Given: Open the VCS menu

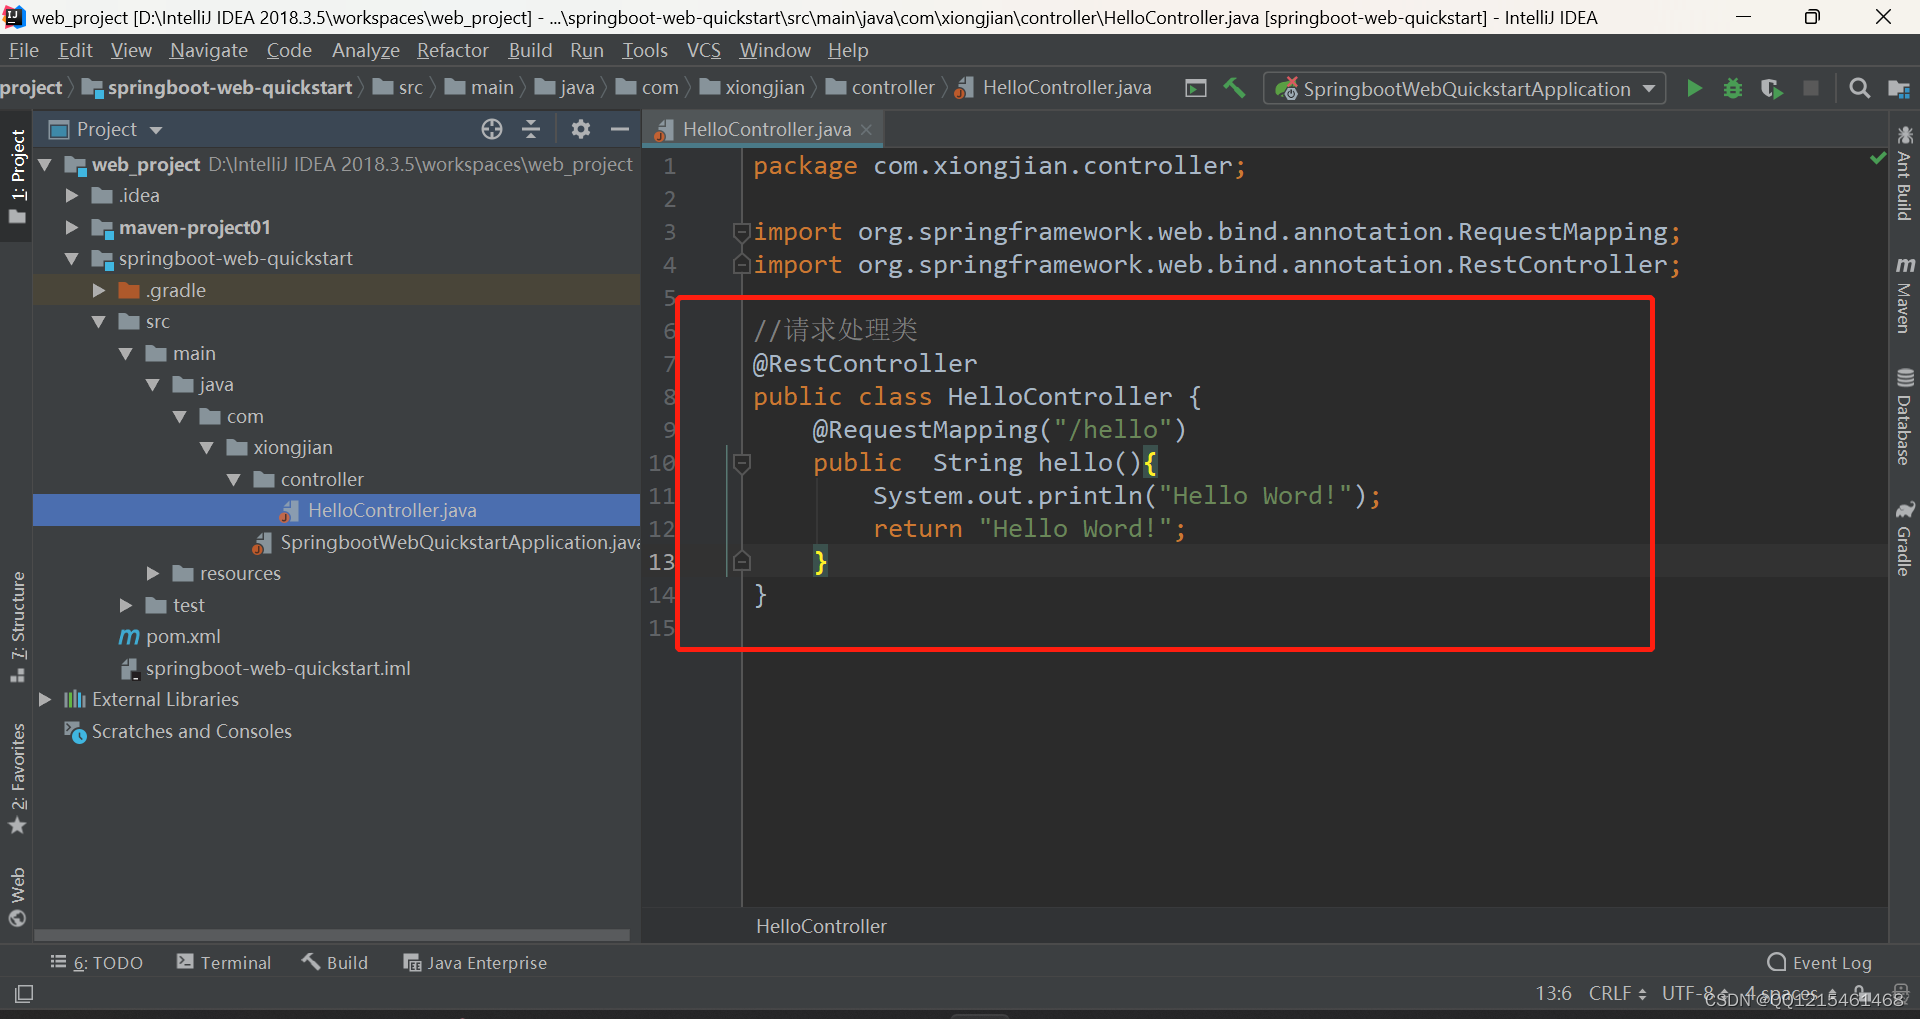Looking at the screenshot, I should click(x=704, y=50).
